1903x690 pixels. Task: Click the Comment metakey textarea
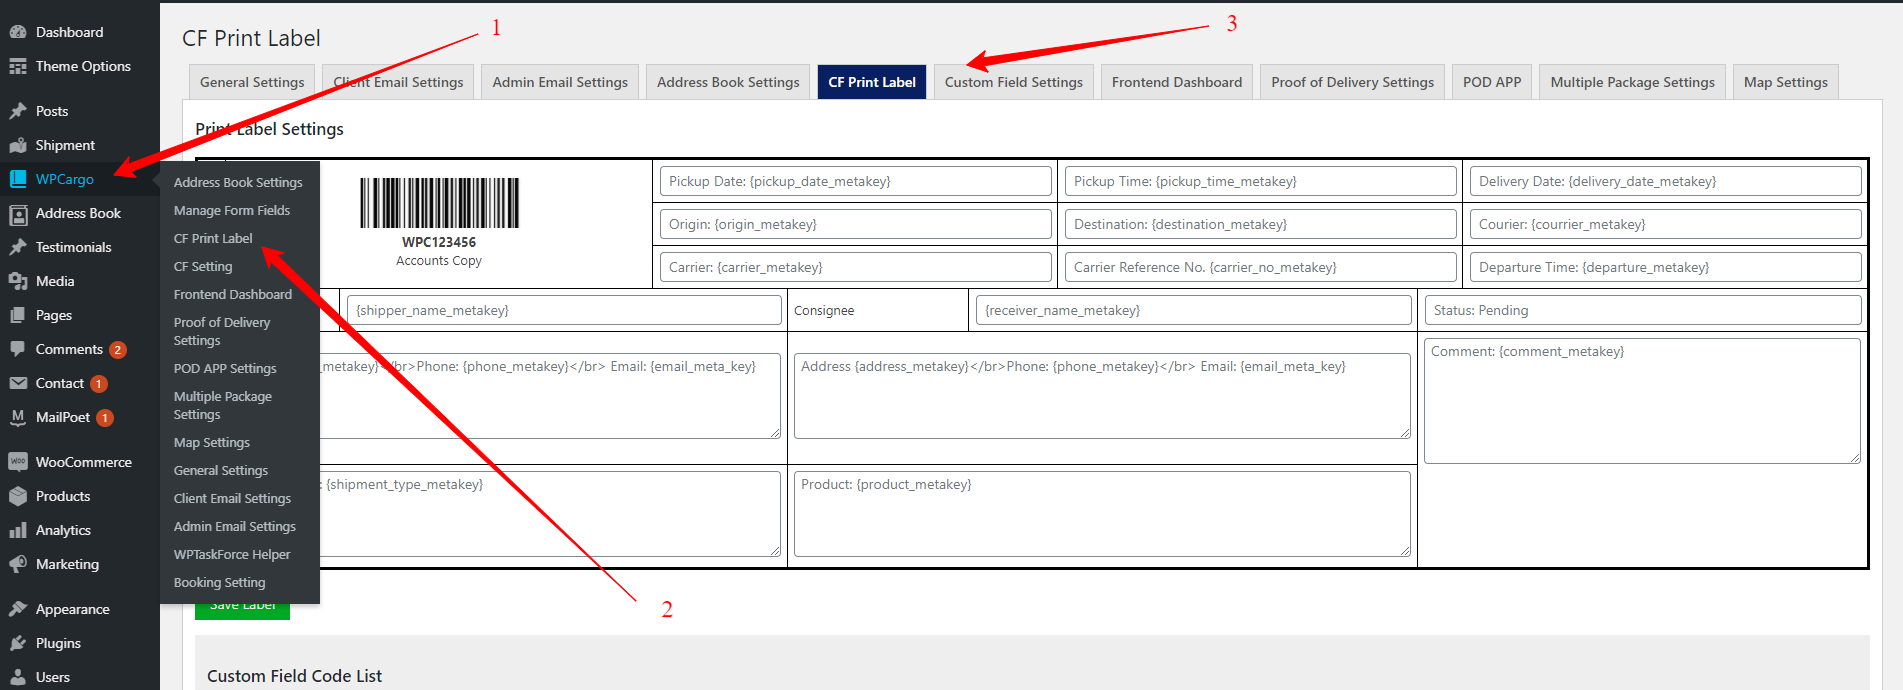point(1642,400)
